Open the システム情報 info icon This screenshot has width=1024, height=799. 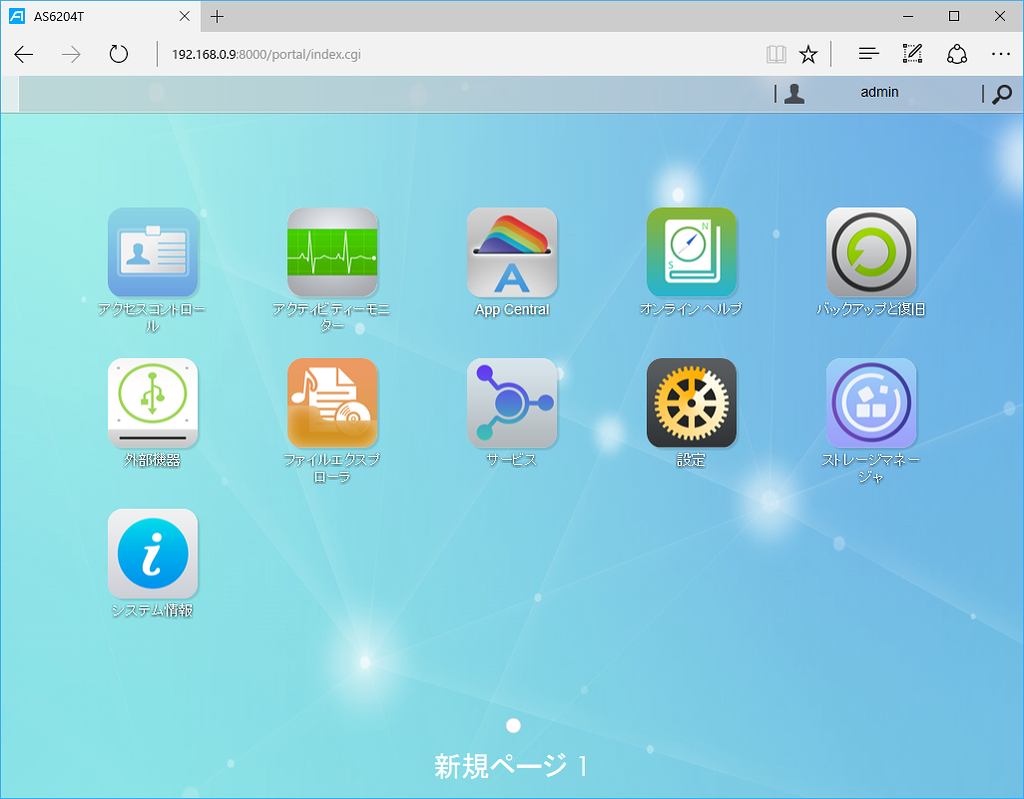click(153, 554)
